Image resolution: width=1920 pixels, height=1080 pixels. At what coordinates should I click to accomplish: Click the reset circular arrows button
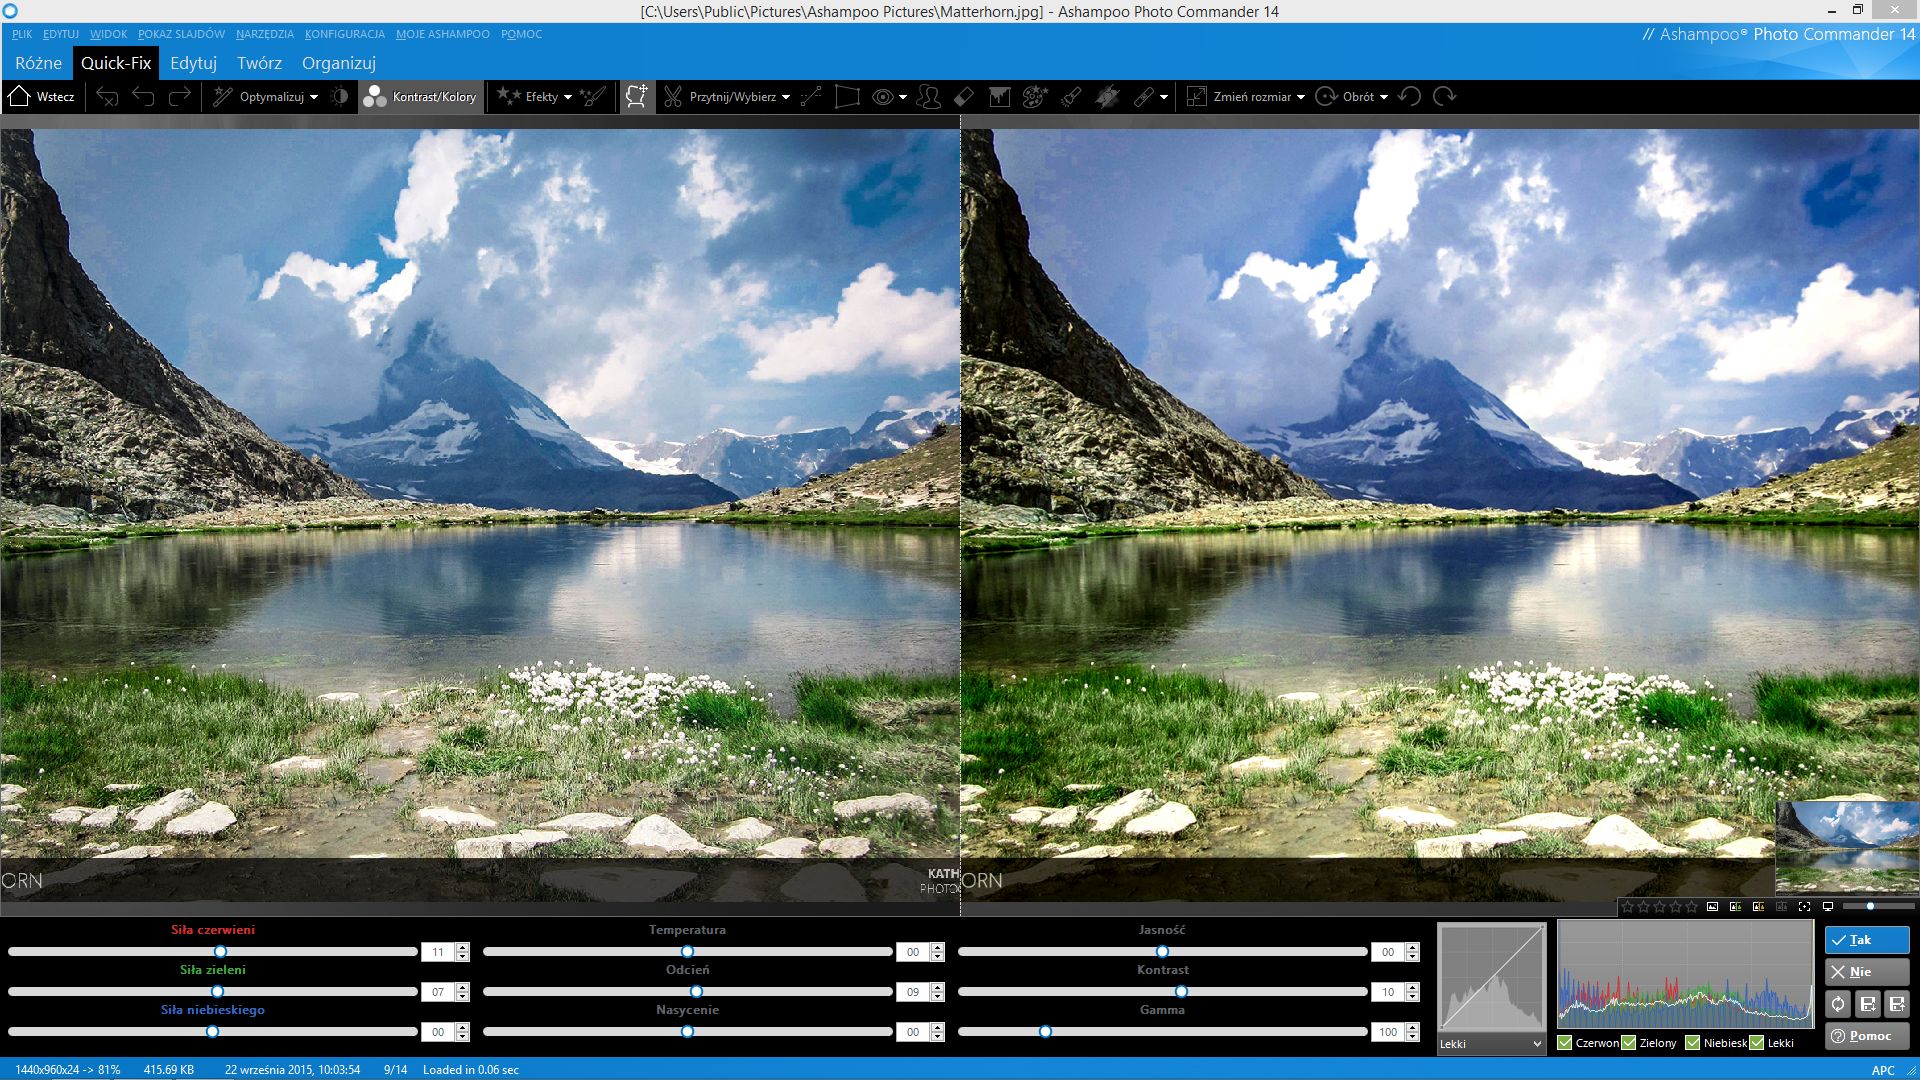pyautogui.click(x=1838, y=1004)
